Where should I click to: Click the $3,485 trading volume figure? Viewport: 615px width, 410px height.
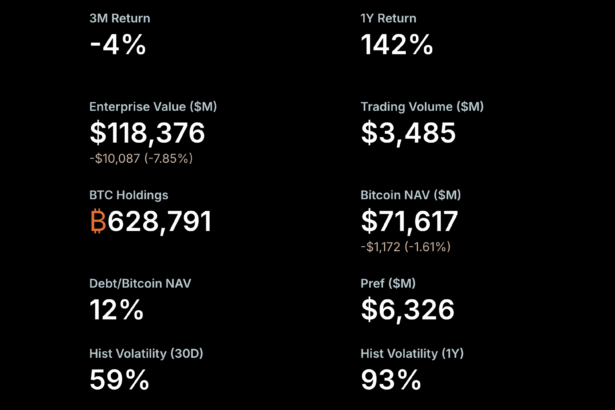407,133
